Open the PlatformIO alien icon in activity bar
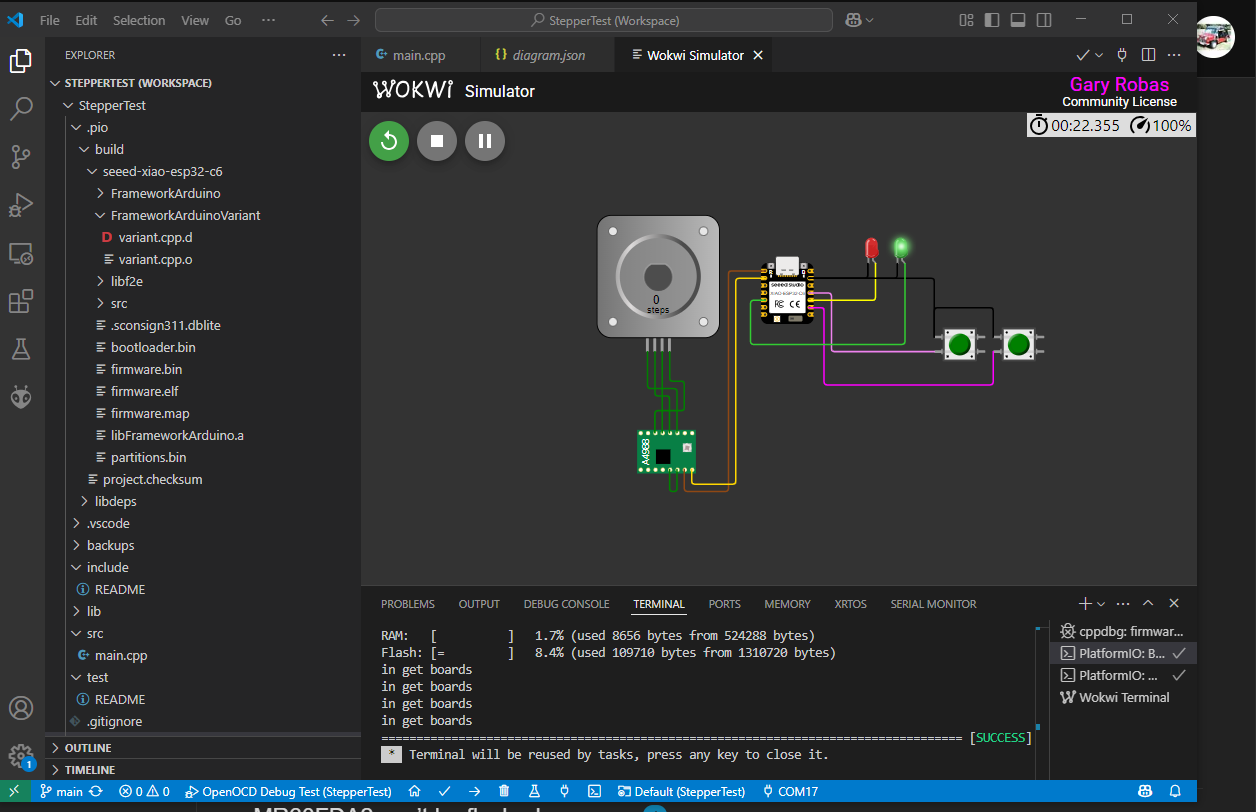Screen dimensions: 1256x812 coord(21,397)
